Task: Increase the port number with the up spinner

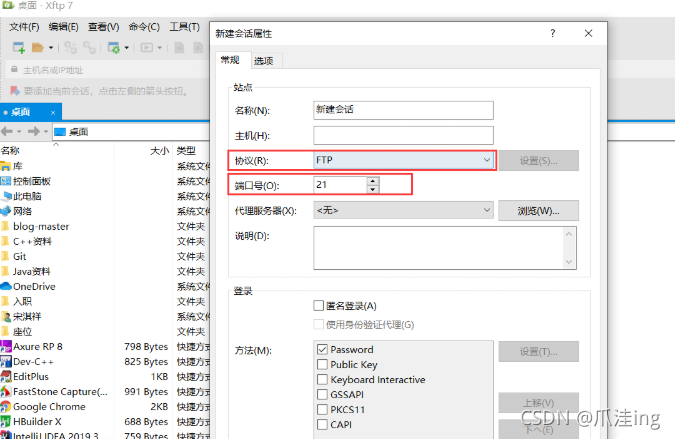Action: (x=373, y=181)
